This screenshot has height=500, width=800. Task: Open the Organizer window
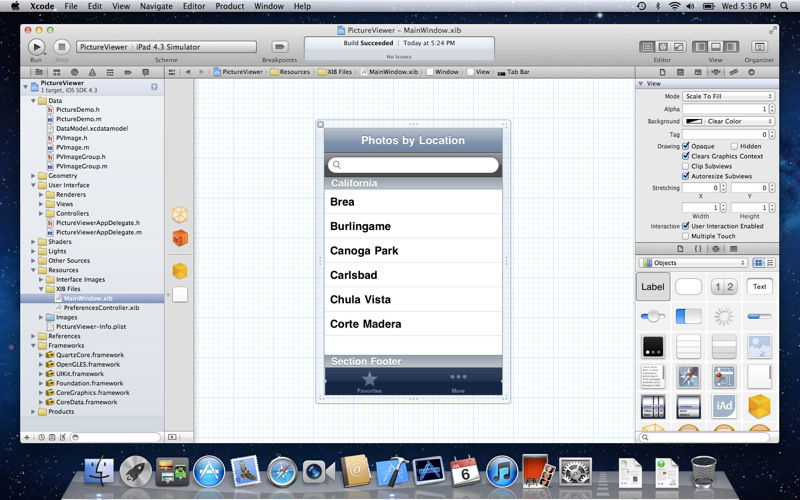(759, 46)
